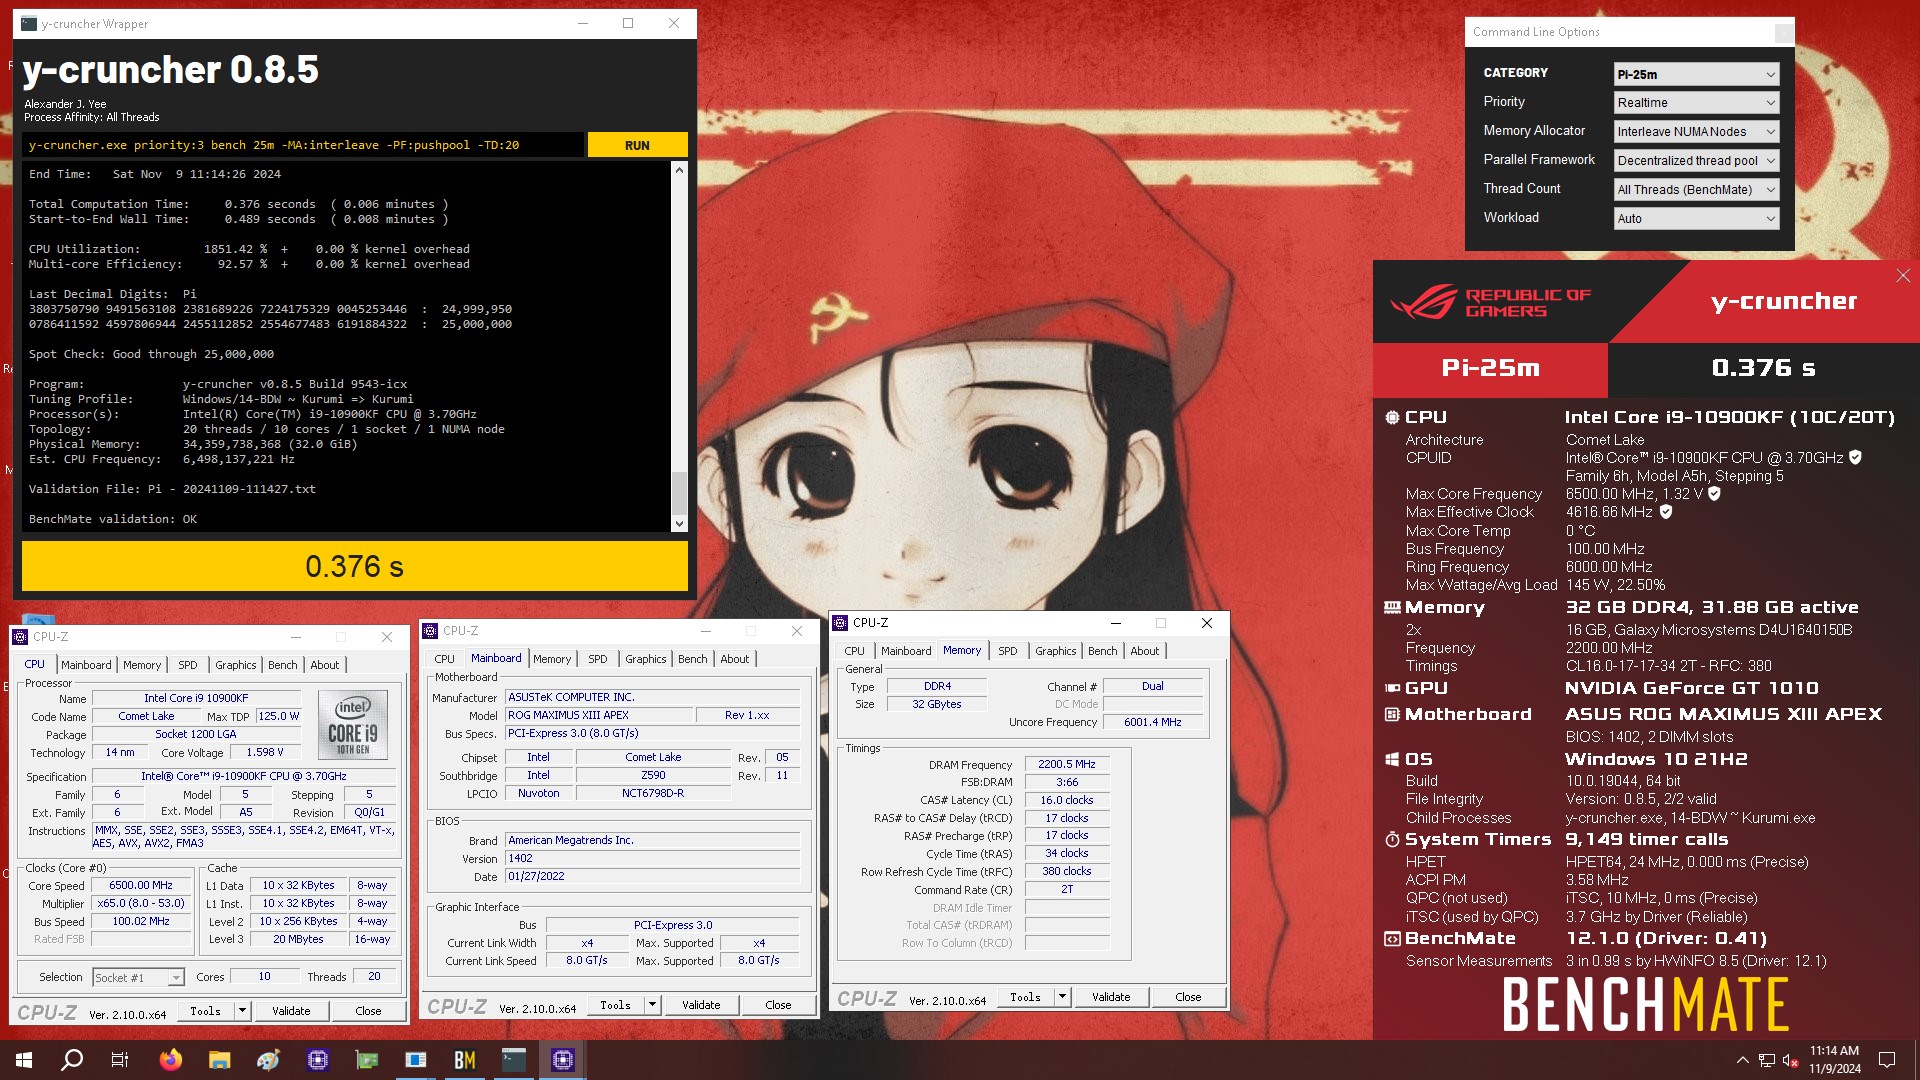Select the Core Speed 6500.00 MHz value
The image size is (1920, 1080).
click(141, 886)
